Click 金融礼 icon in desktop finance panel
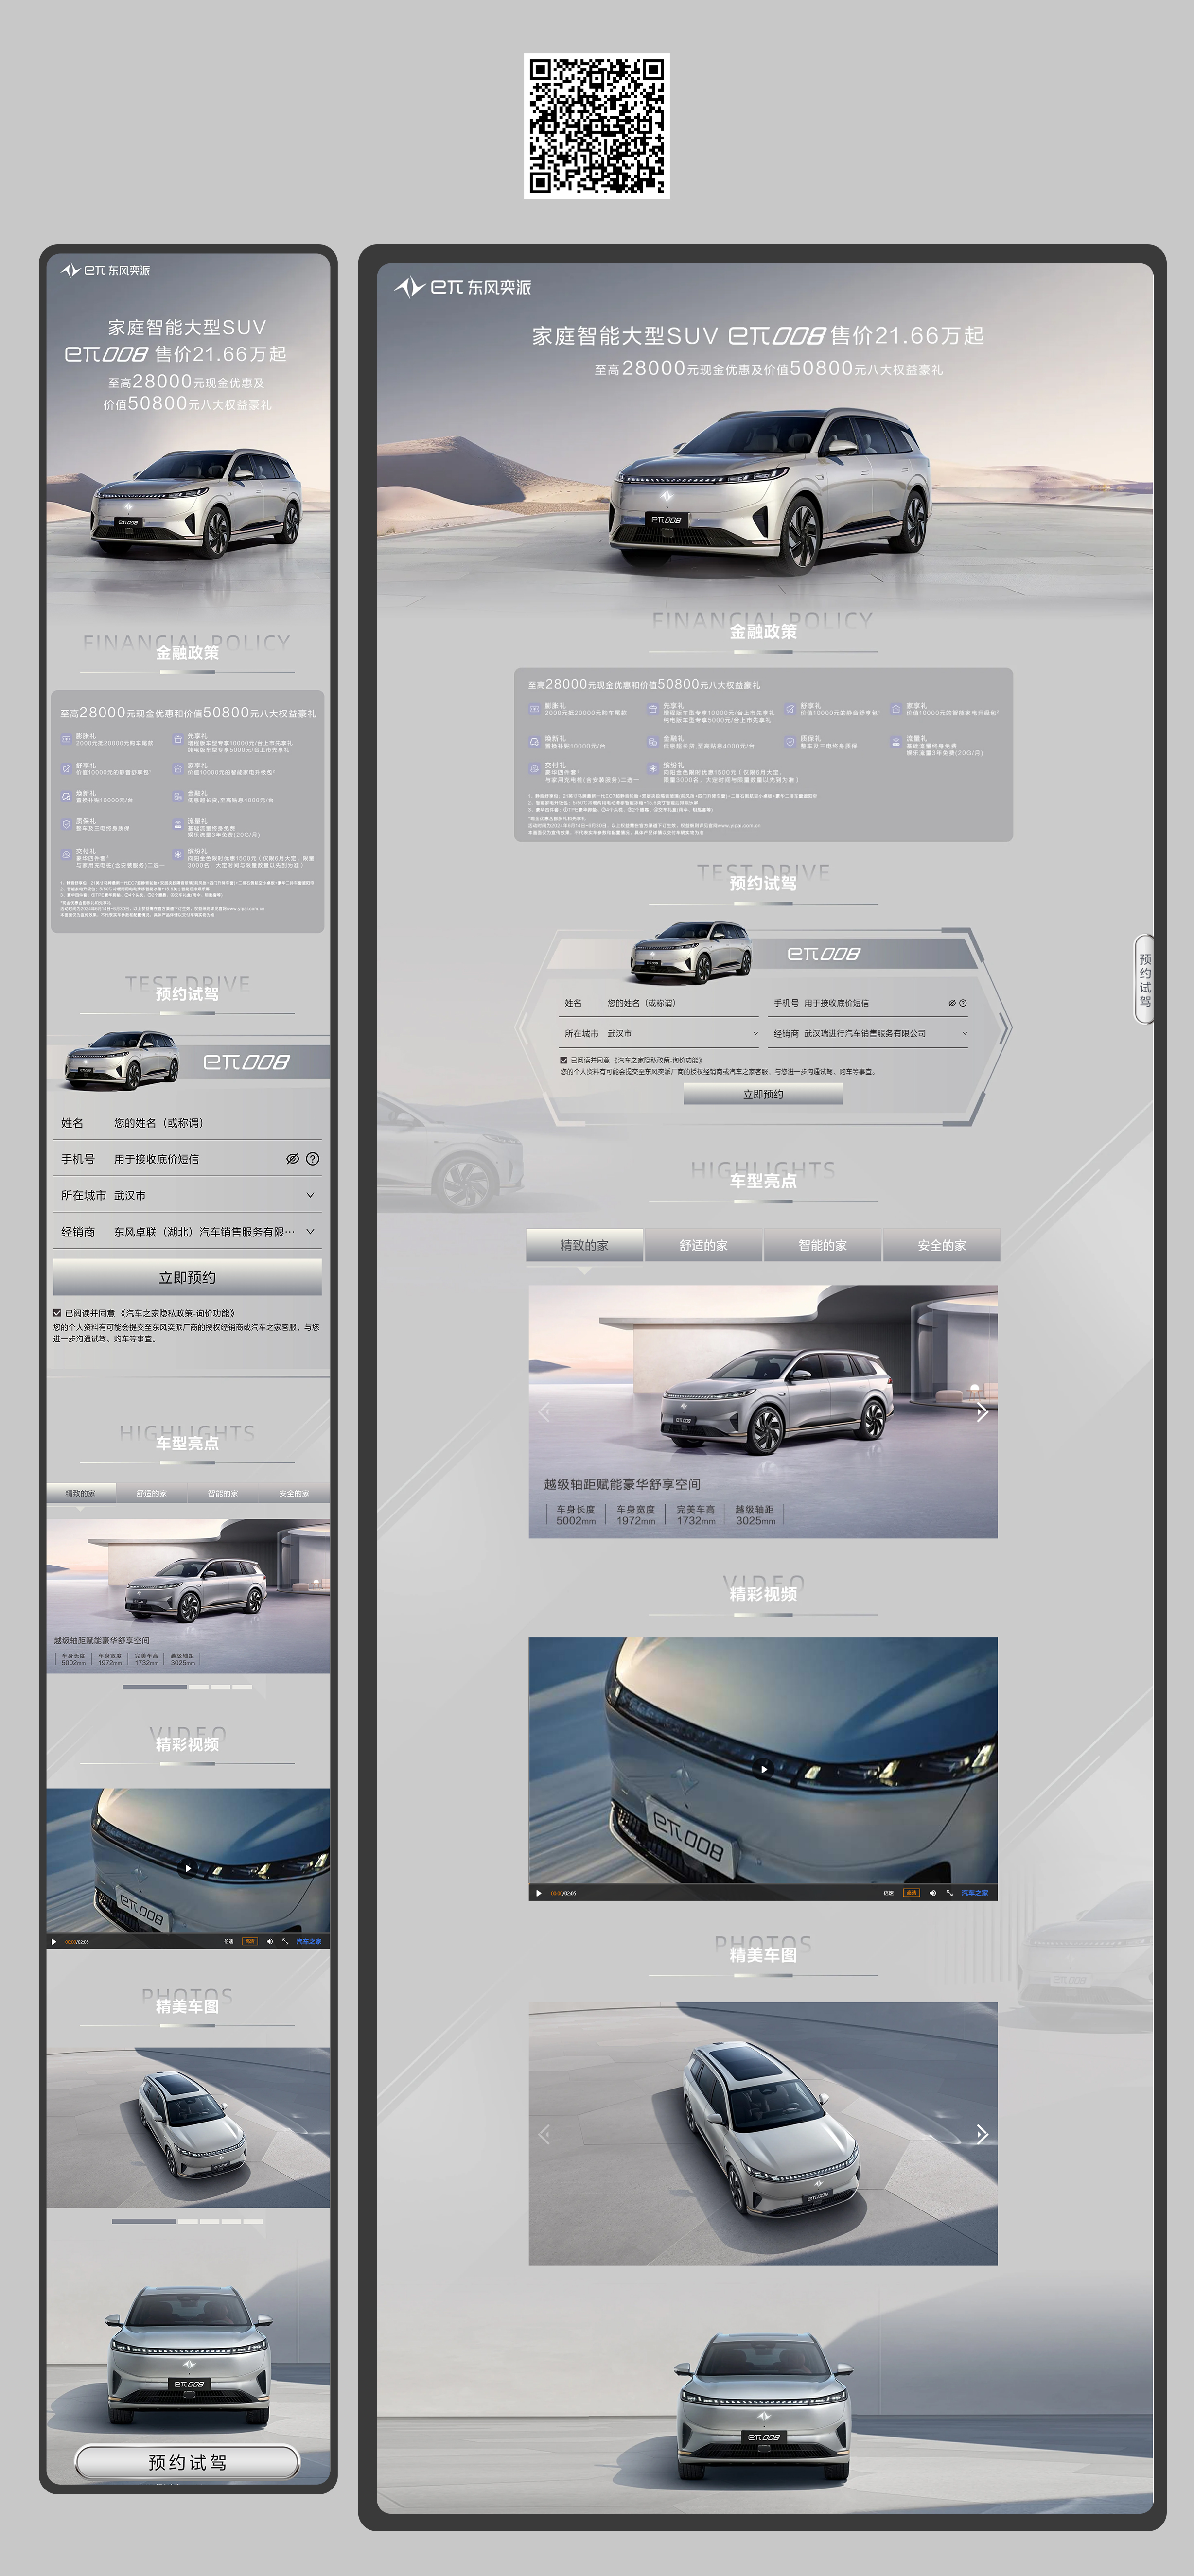Viewport: 1194px width, 2576px height. click(x=652, y=742)
